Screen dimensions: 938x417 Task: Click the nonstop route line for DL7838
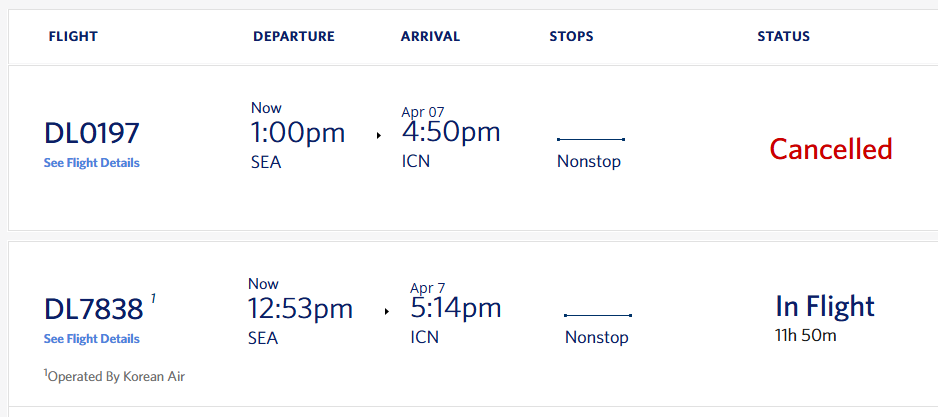pyautogui.click(x=597, y=315)
